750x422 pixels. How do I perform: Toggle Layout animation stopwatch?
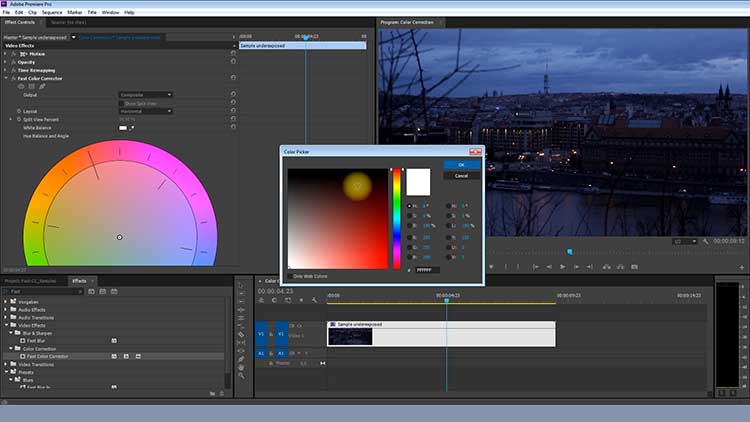tap(19, 111)
